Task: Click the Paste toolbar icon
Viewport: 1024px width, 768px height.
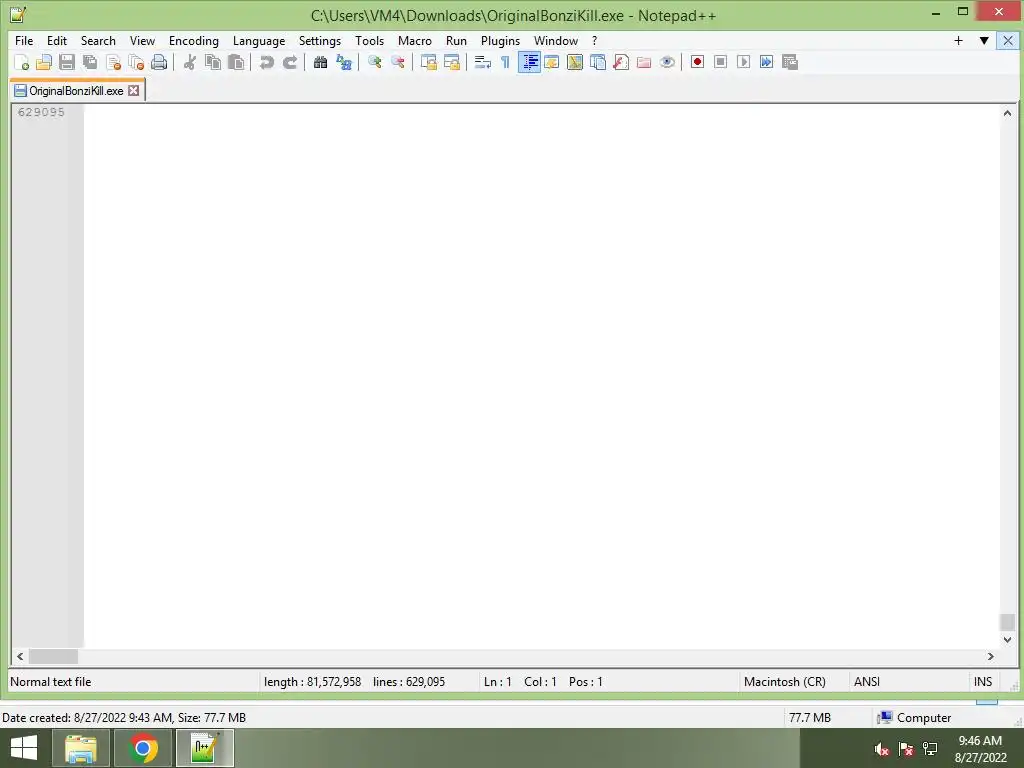Action: tap(236, 62)
